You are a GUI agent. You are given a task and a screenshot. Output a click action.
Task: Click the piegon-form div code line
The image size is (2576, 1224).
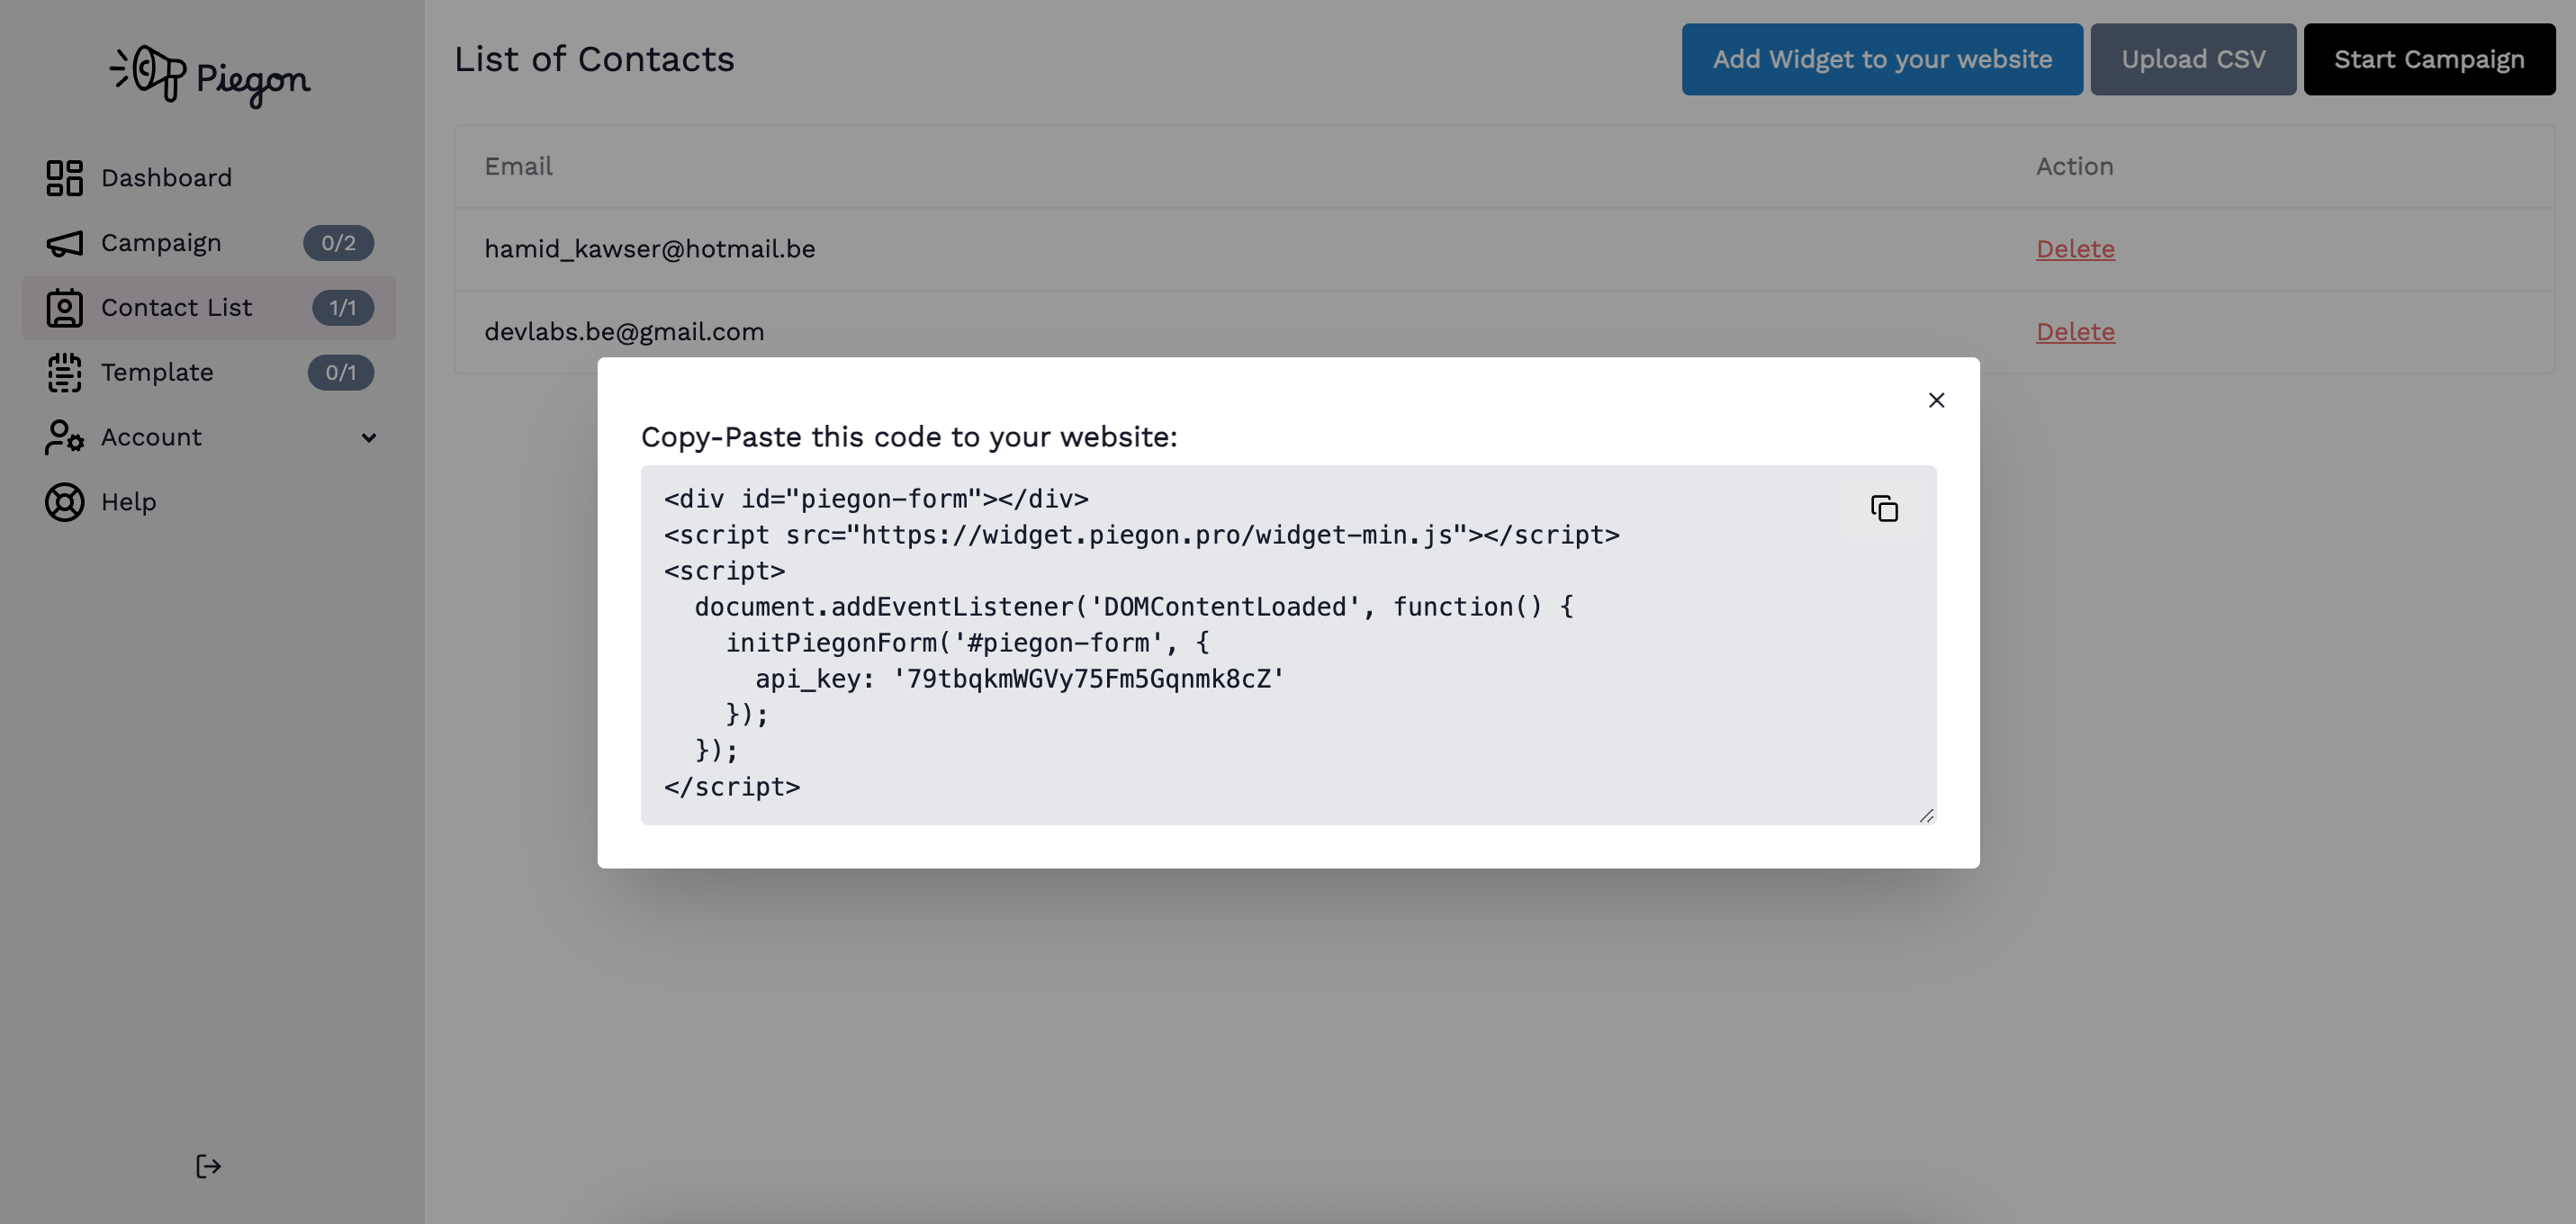pos(876,499)
